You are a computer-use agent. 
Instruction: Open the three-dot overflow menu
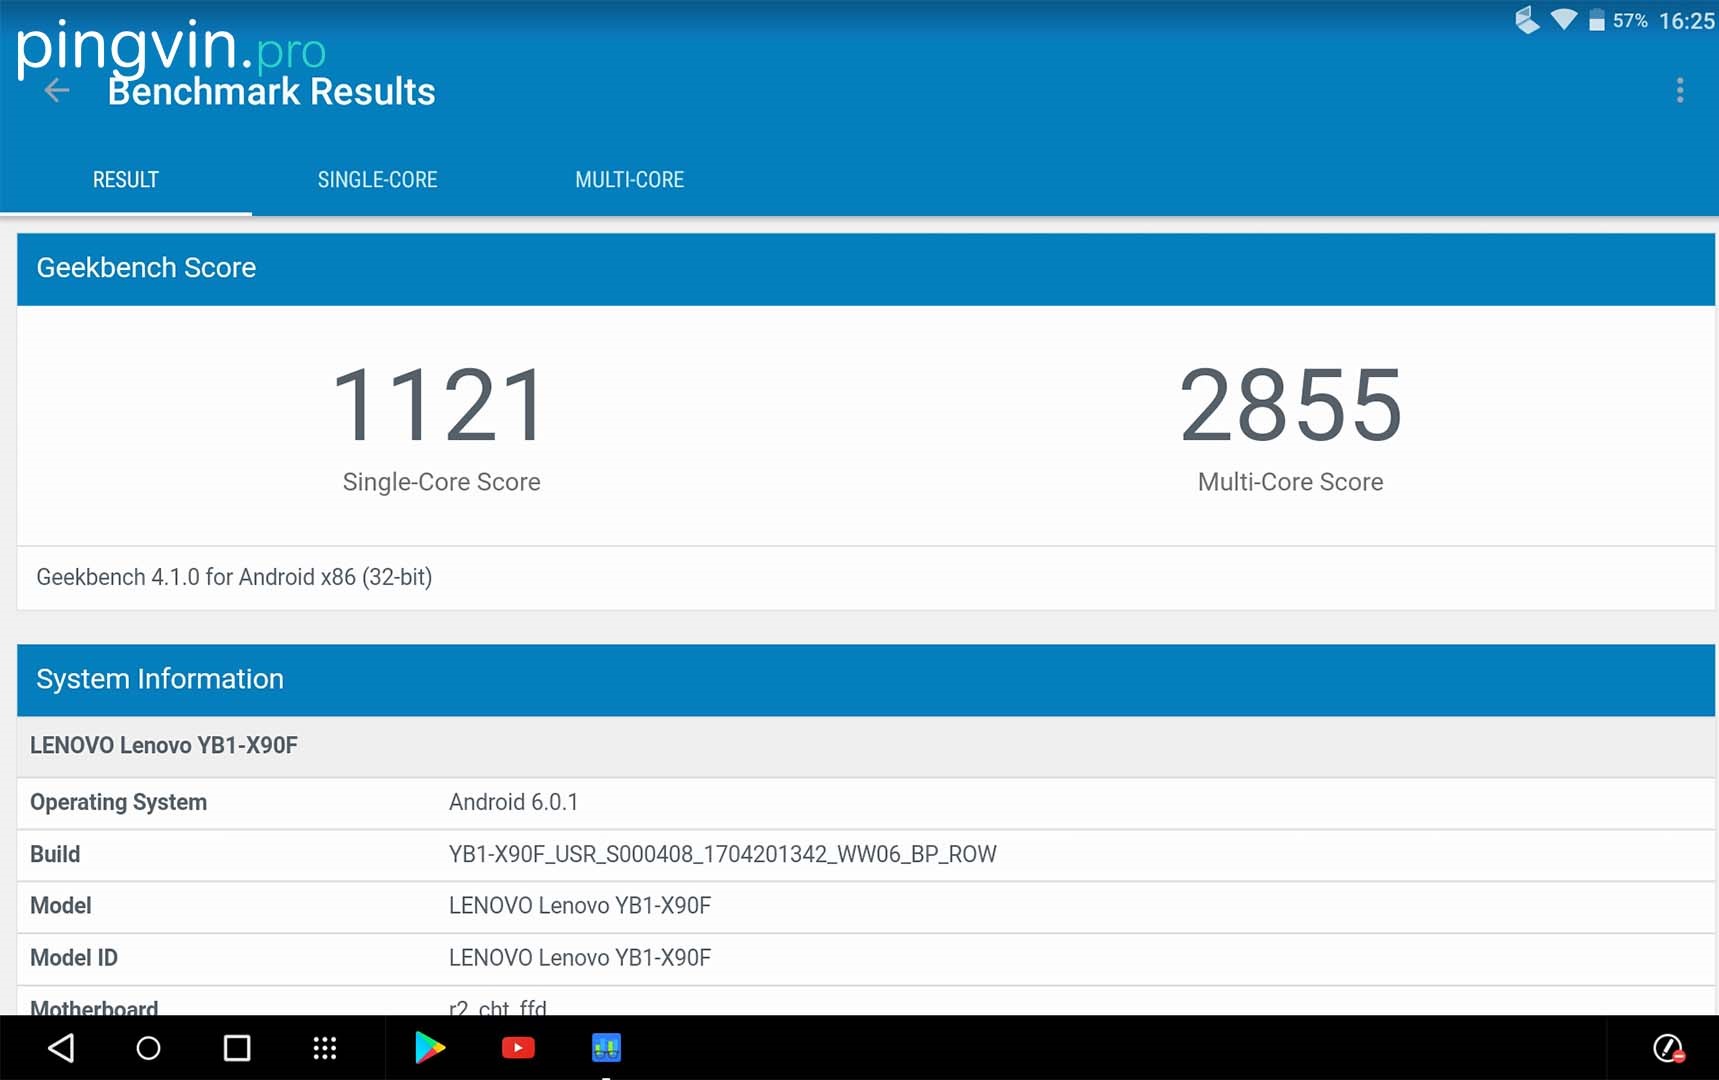tap(1680, 91)
